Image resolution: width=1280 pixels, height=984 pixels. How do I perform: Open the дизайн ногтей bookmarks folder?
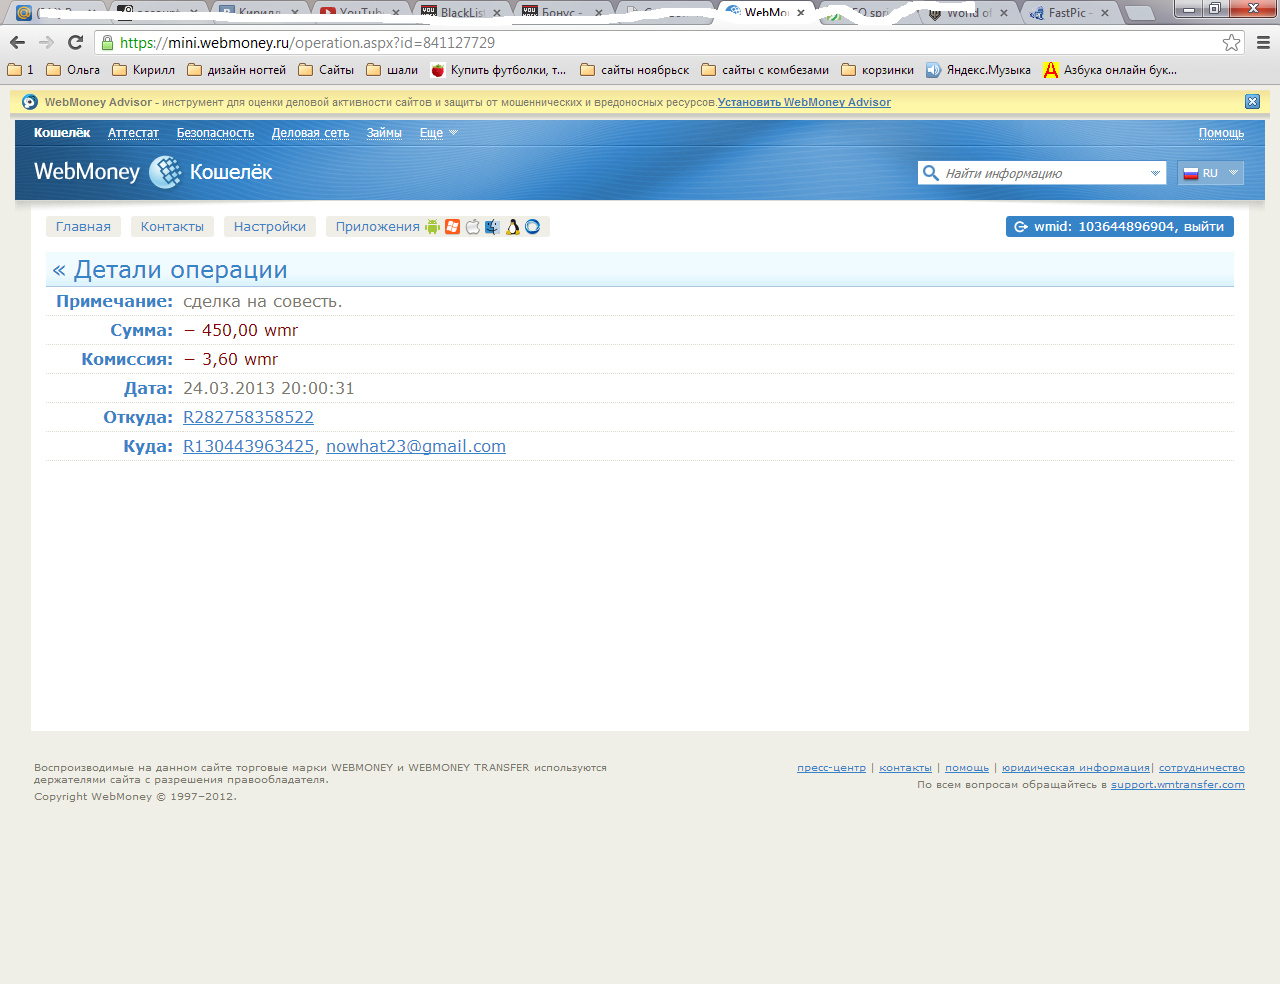coord(236,70)
